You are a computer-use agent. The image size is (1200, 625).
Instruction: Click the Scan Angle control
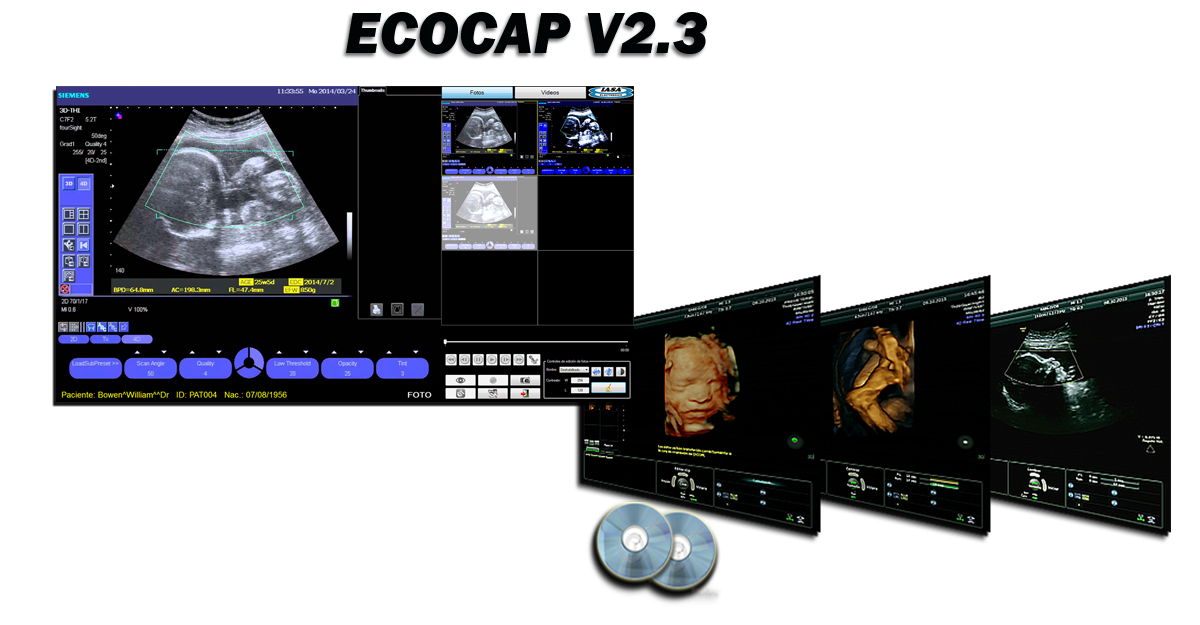pyautogui.click(x=150, y=368)
